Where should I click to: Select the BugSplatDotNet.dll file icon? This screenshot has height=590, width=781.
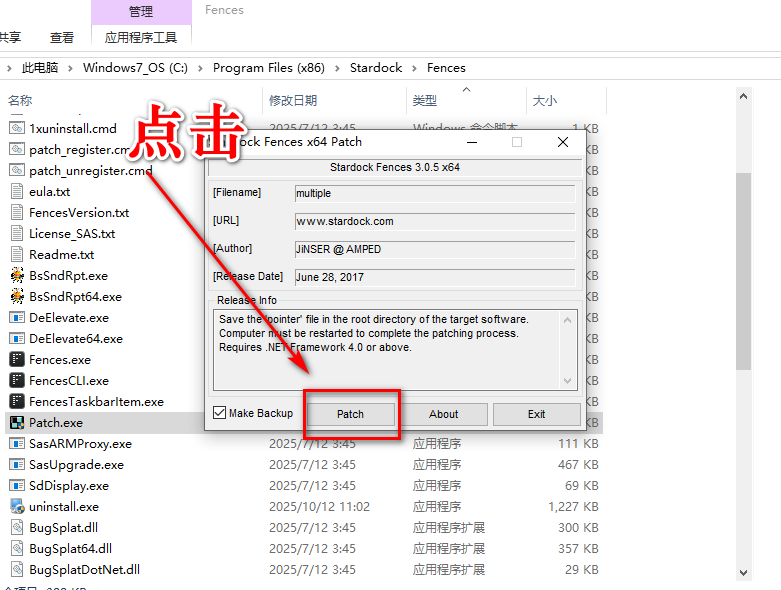click(17, 569)
